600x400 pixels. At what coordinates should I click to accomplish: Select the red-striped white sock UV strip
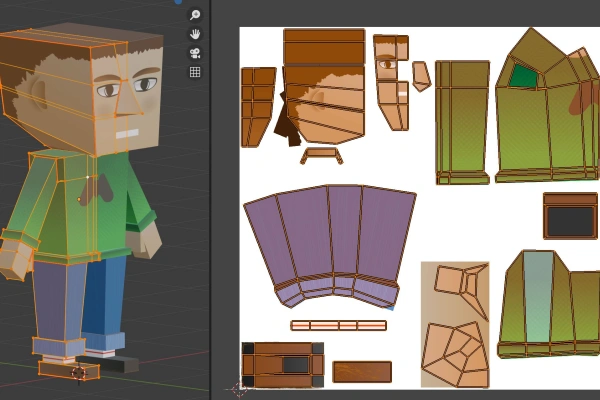pyautogui.click(x=339, y=326)
